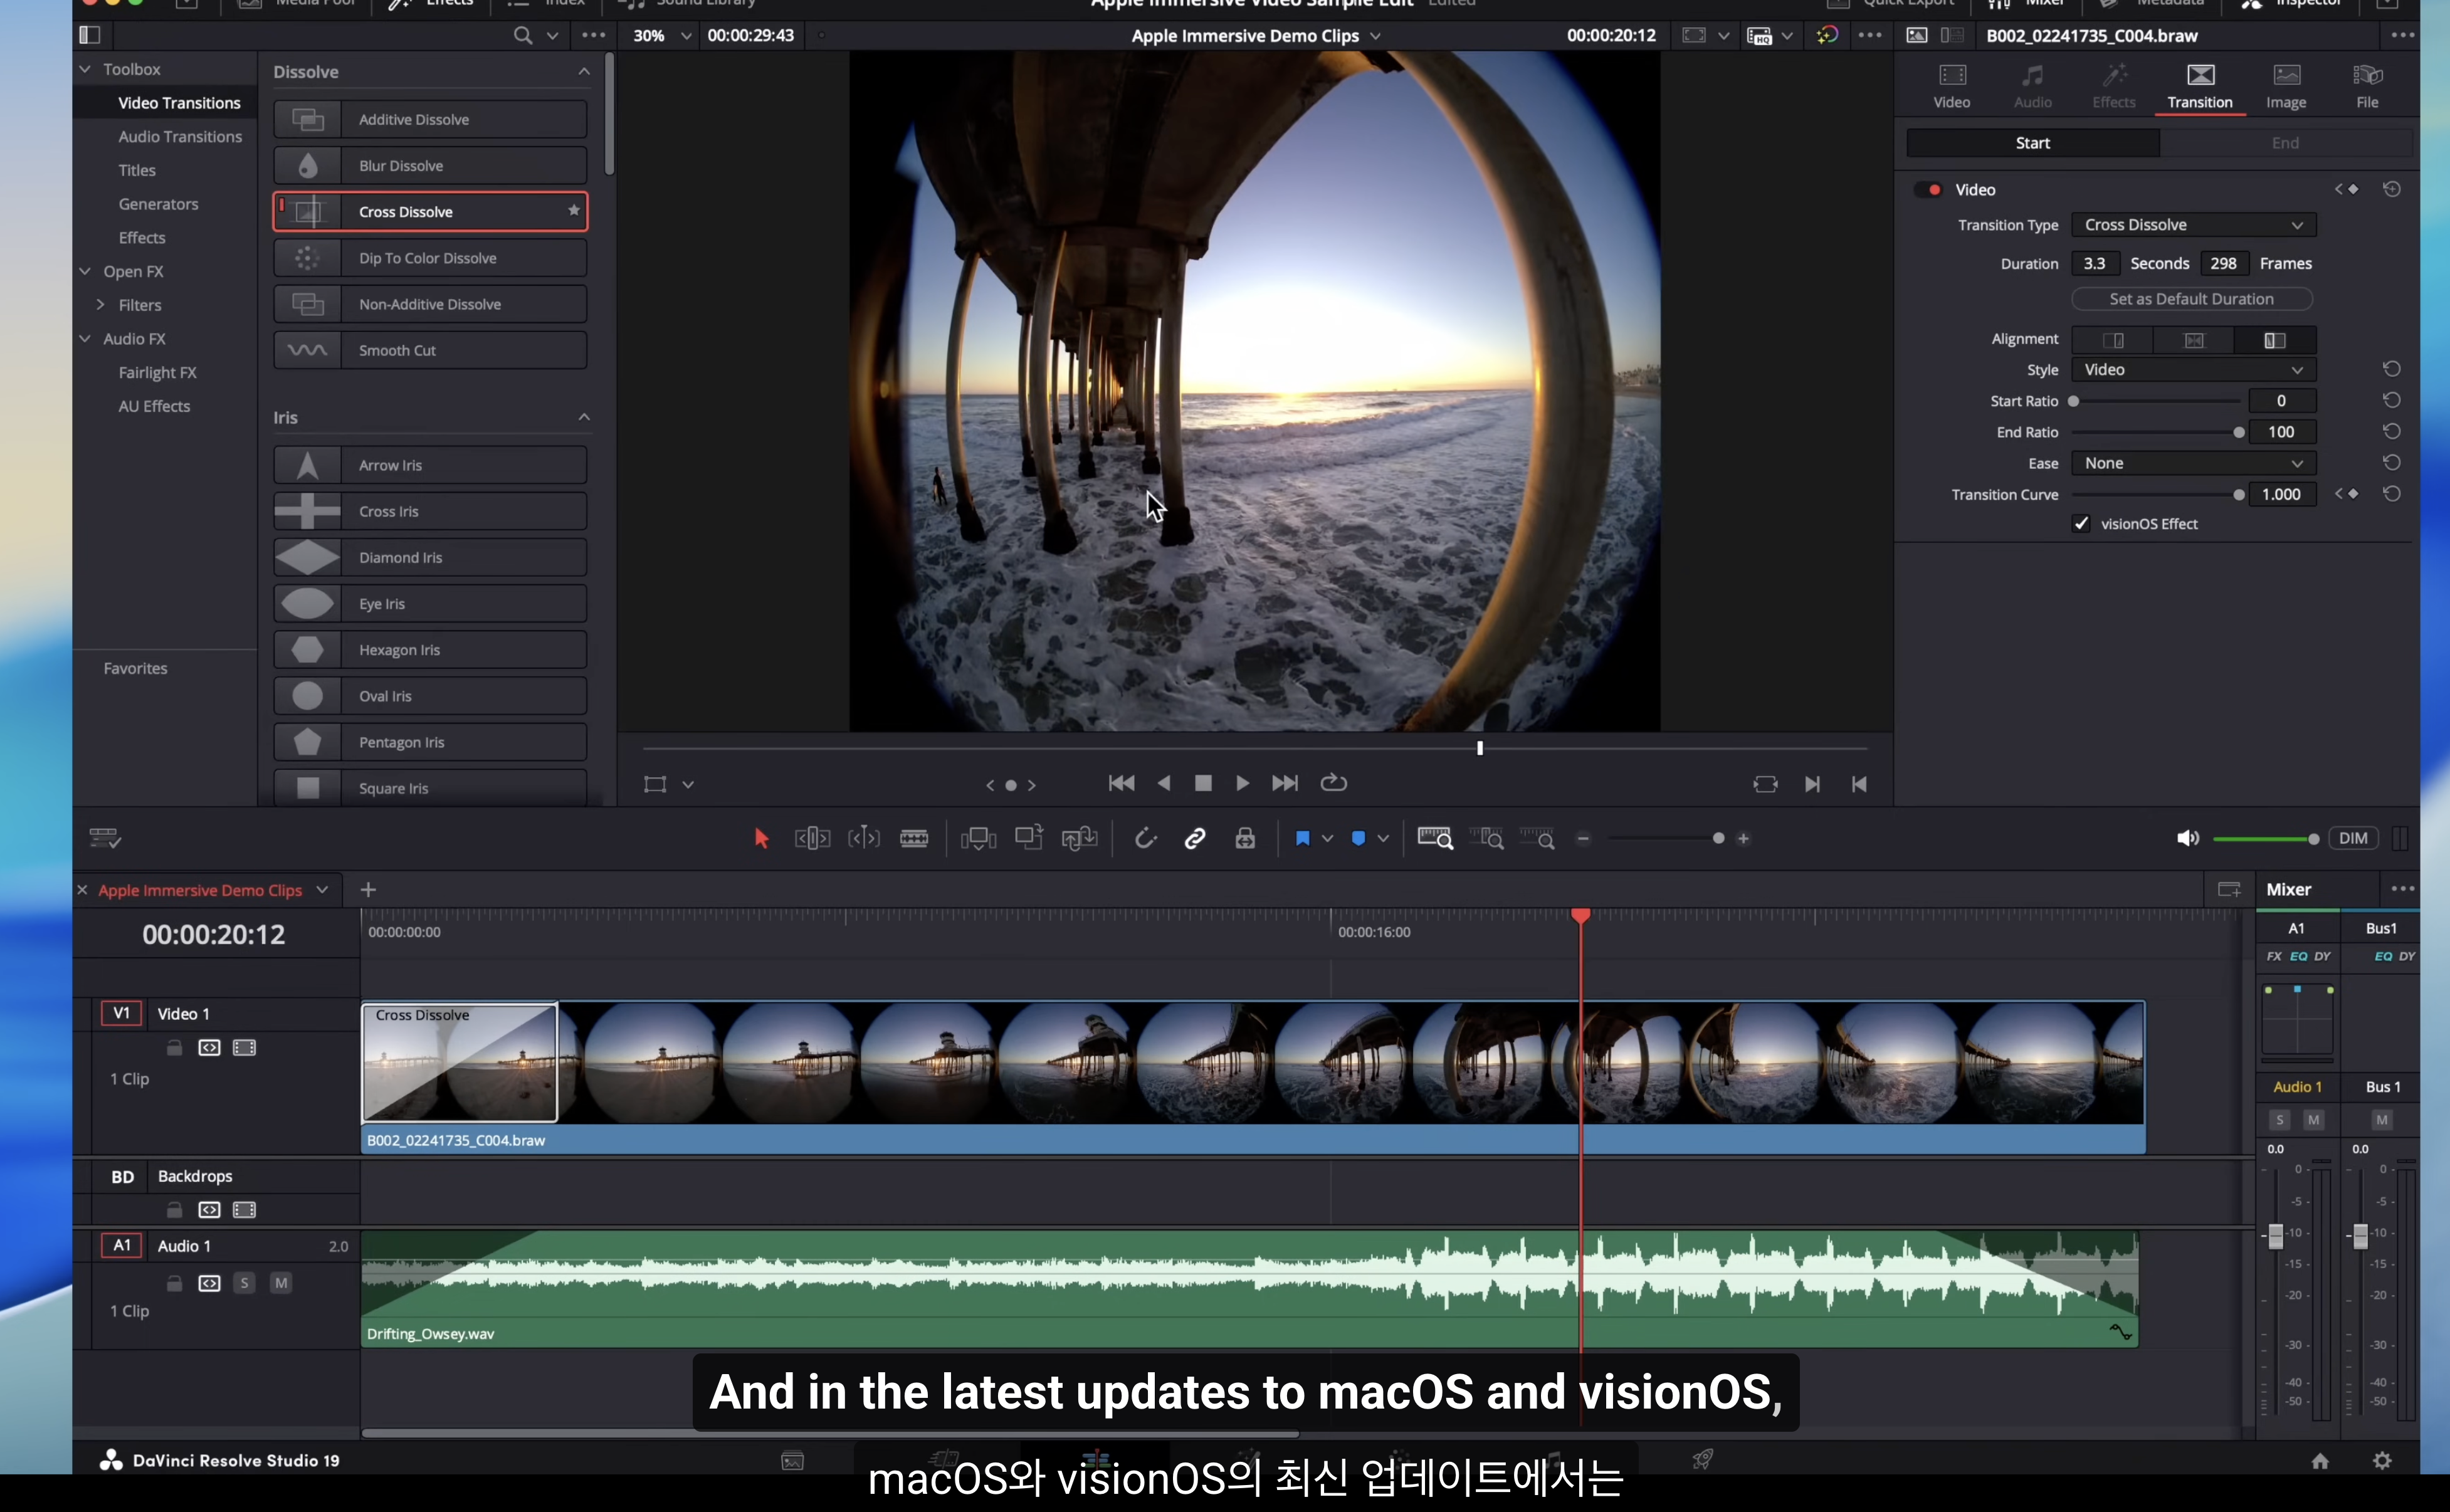2450x1512 pixels.
Task: Open the Transition Type dropdown
Action: tap(2193, 225)
